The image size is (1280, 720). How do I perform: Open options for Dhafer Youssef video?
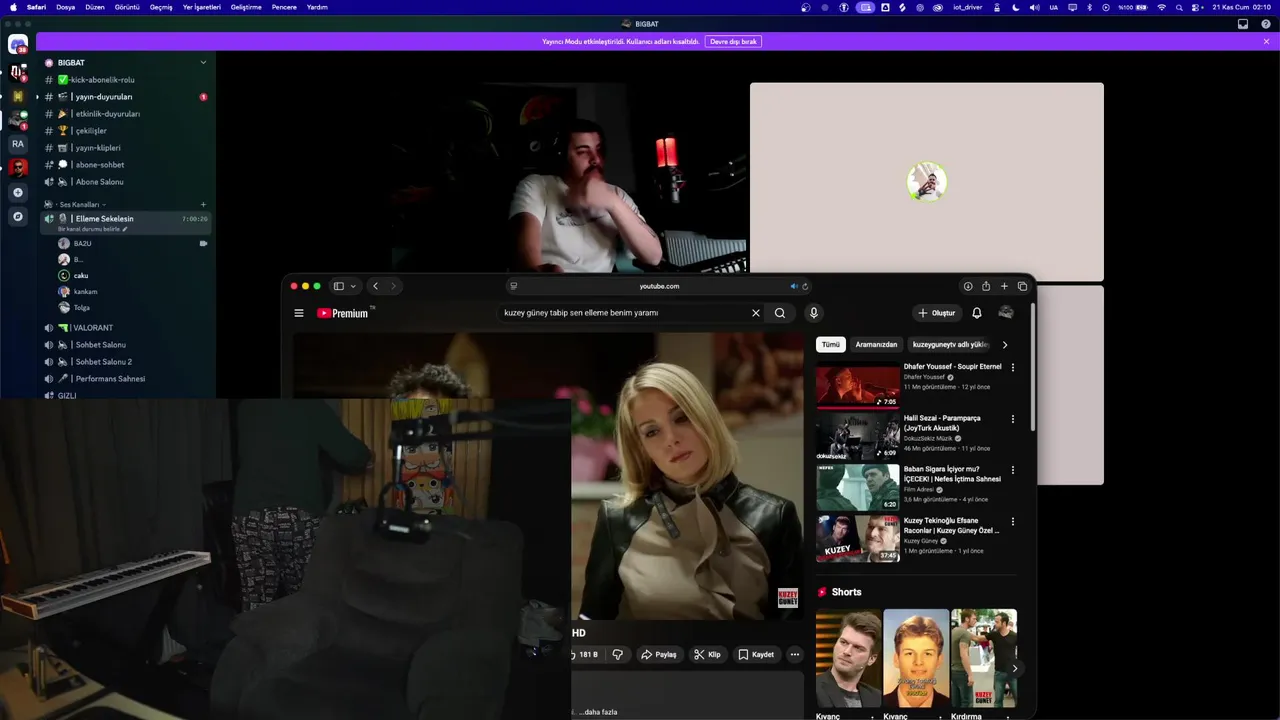click(x=1012, y=367)
